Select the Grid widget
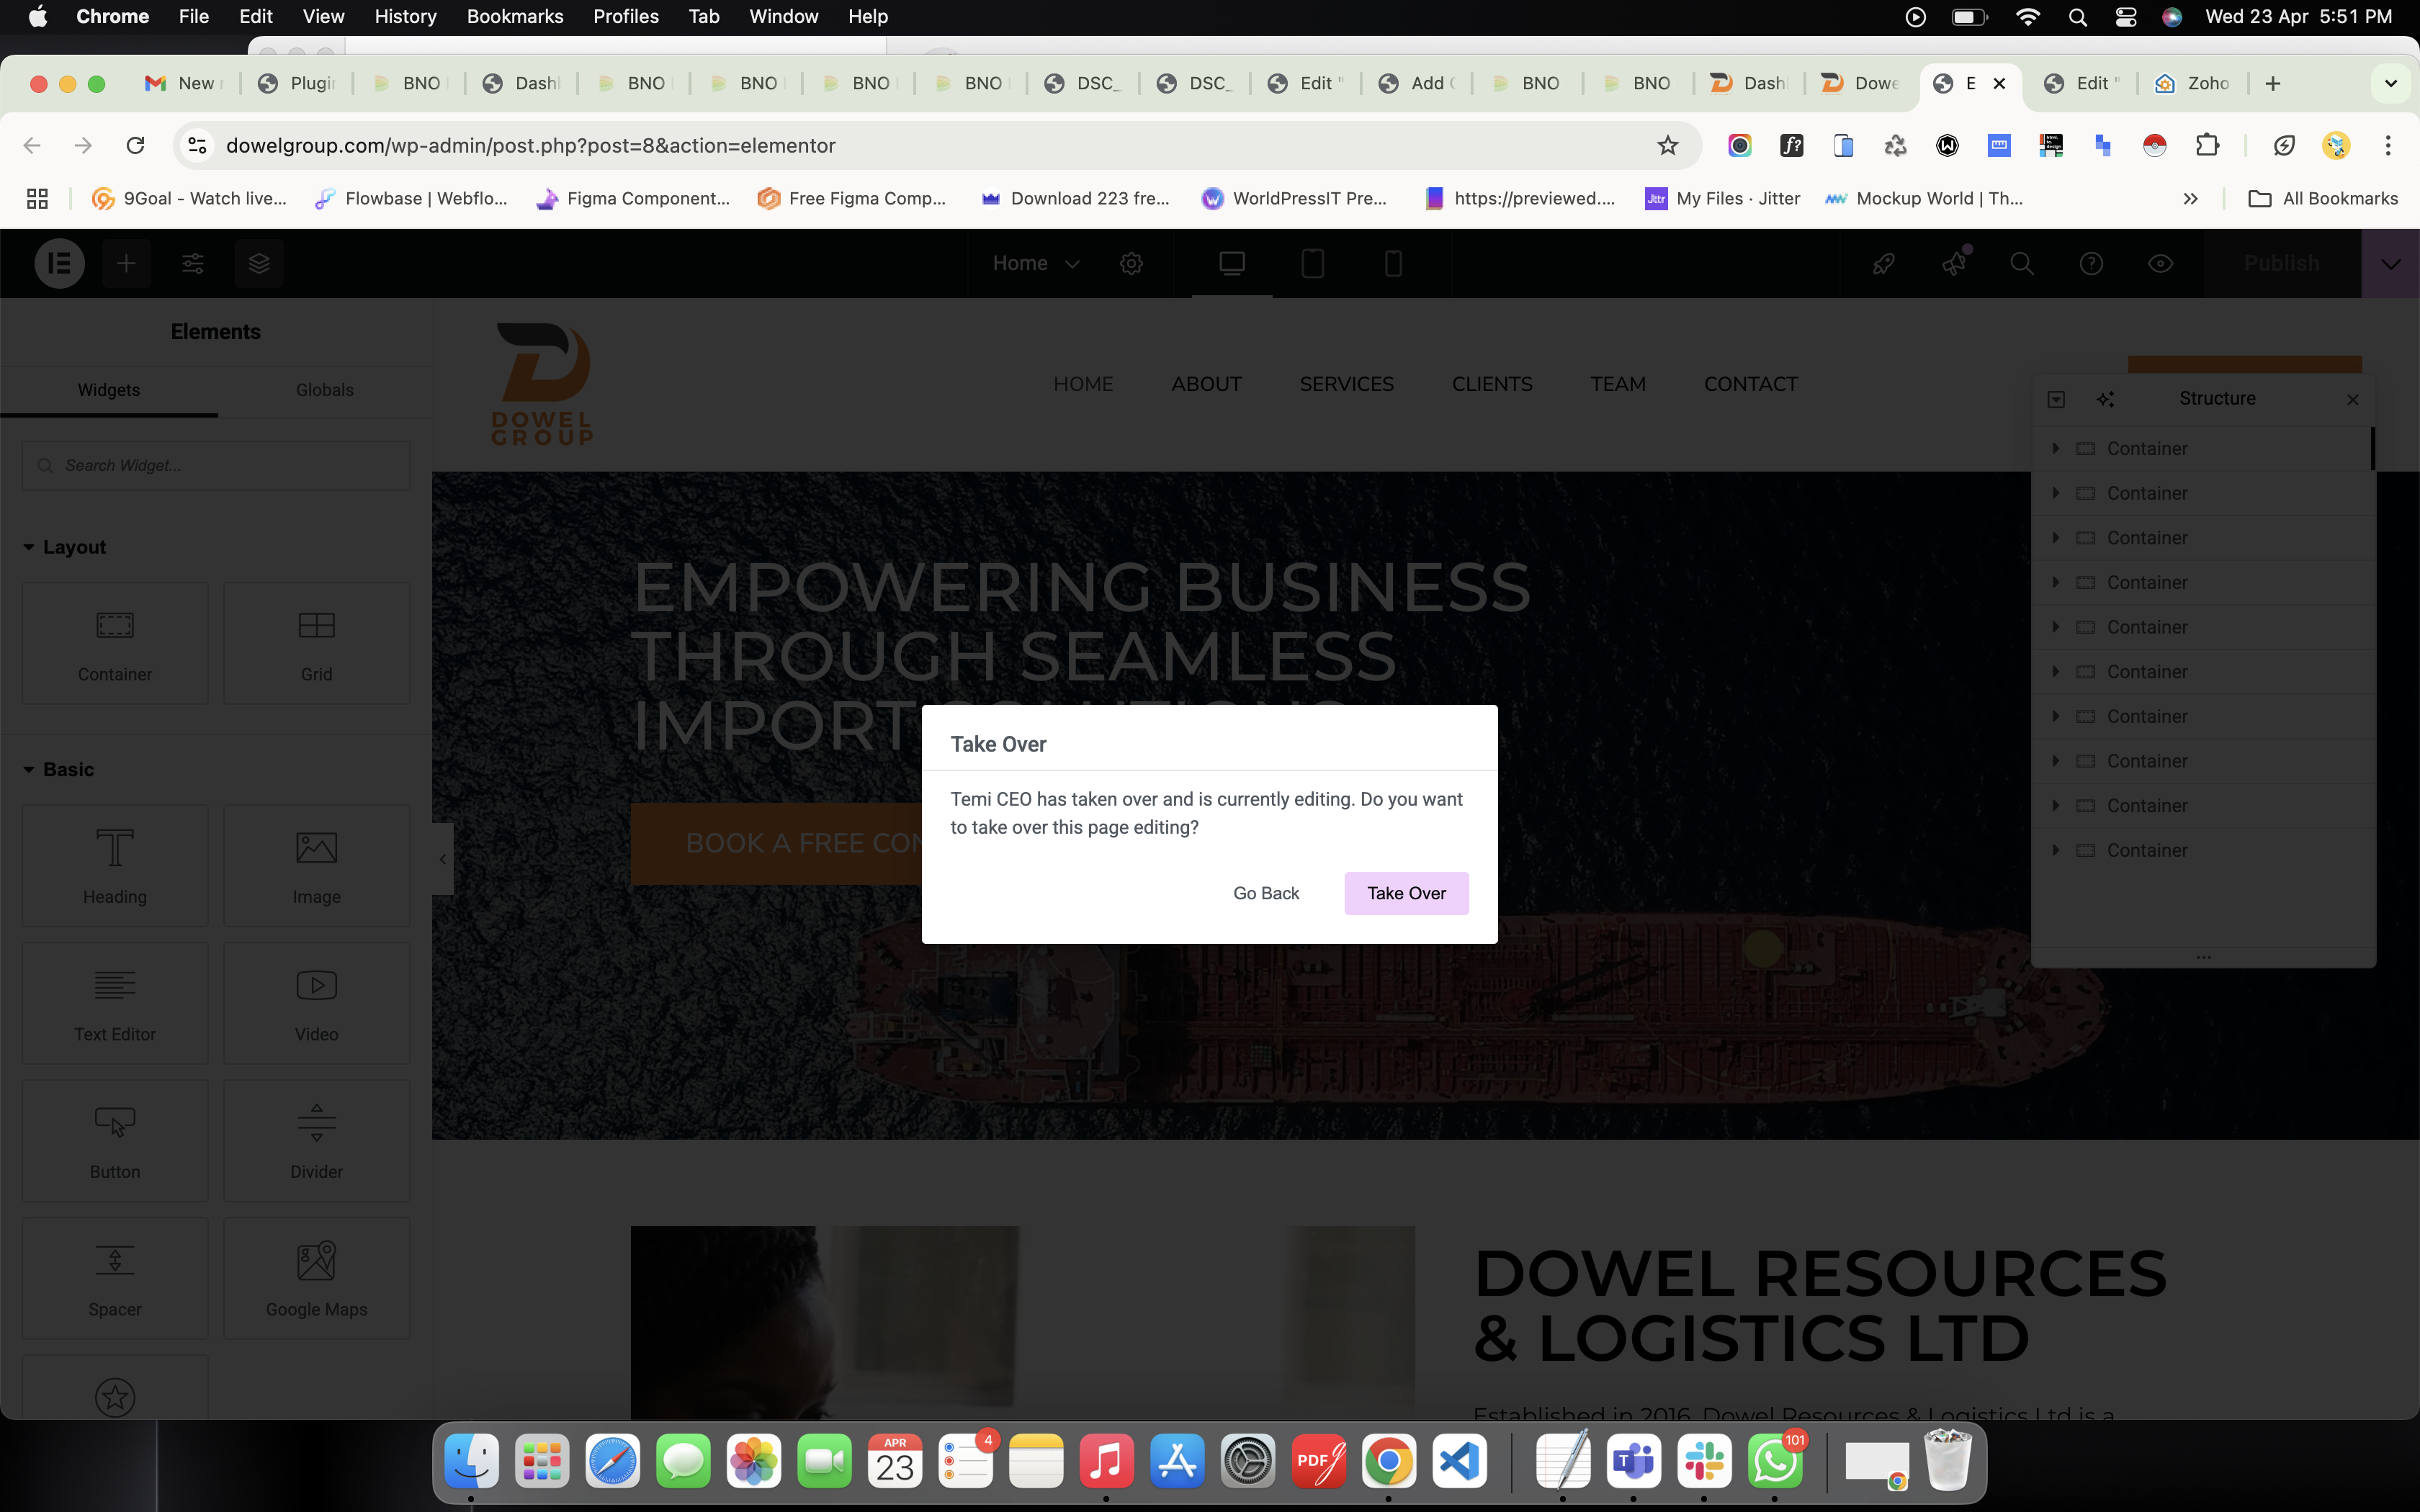 tap(316, 643)
